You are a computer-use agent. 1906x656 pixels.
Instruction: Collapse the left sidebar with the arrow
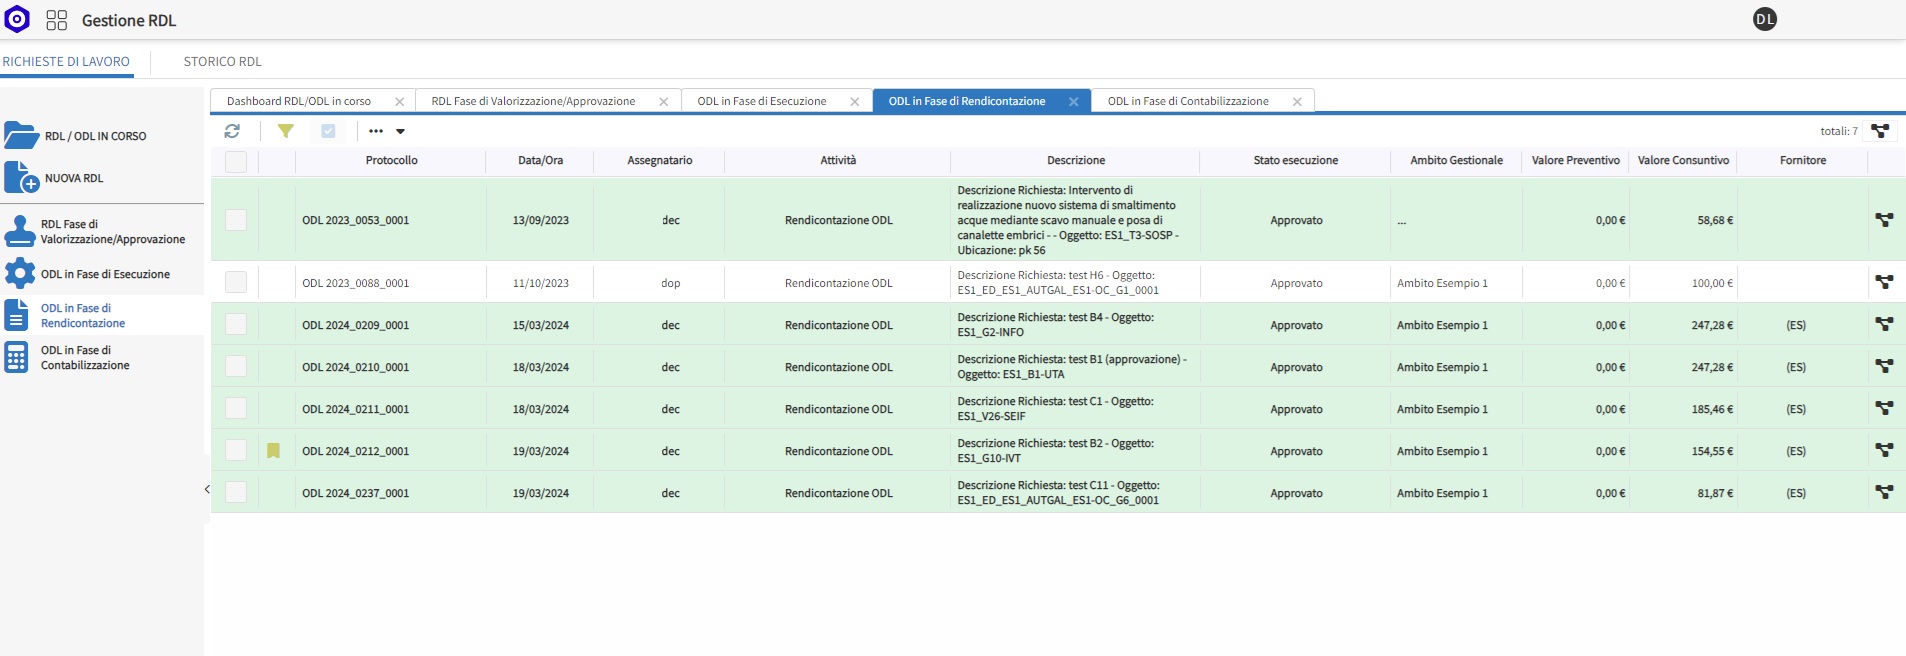pyautogui.click(x=207, y=489)
